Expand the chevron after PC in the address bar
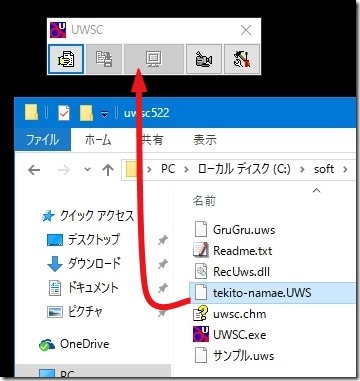Screen dimensions: 360x381 (186, 169)
